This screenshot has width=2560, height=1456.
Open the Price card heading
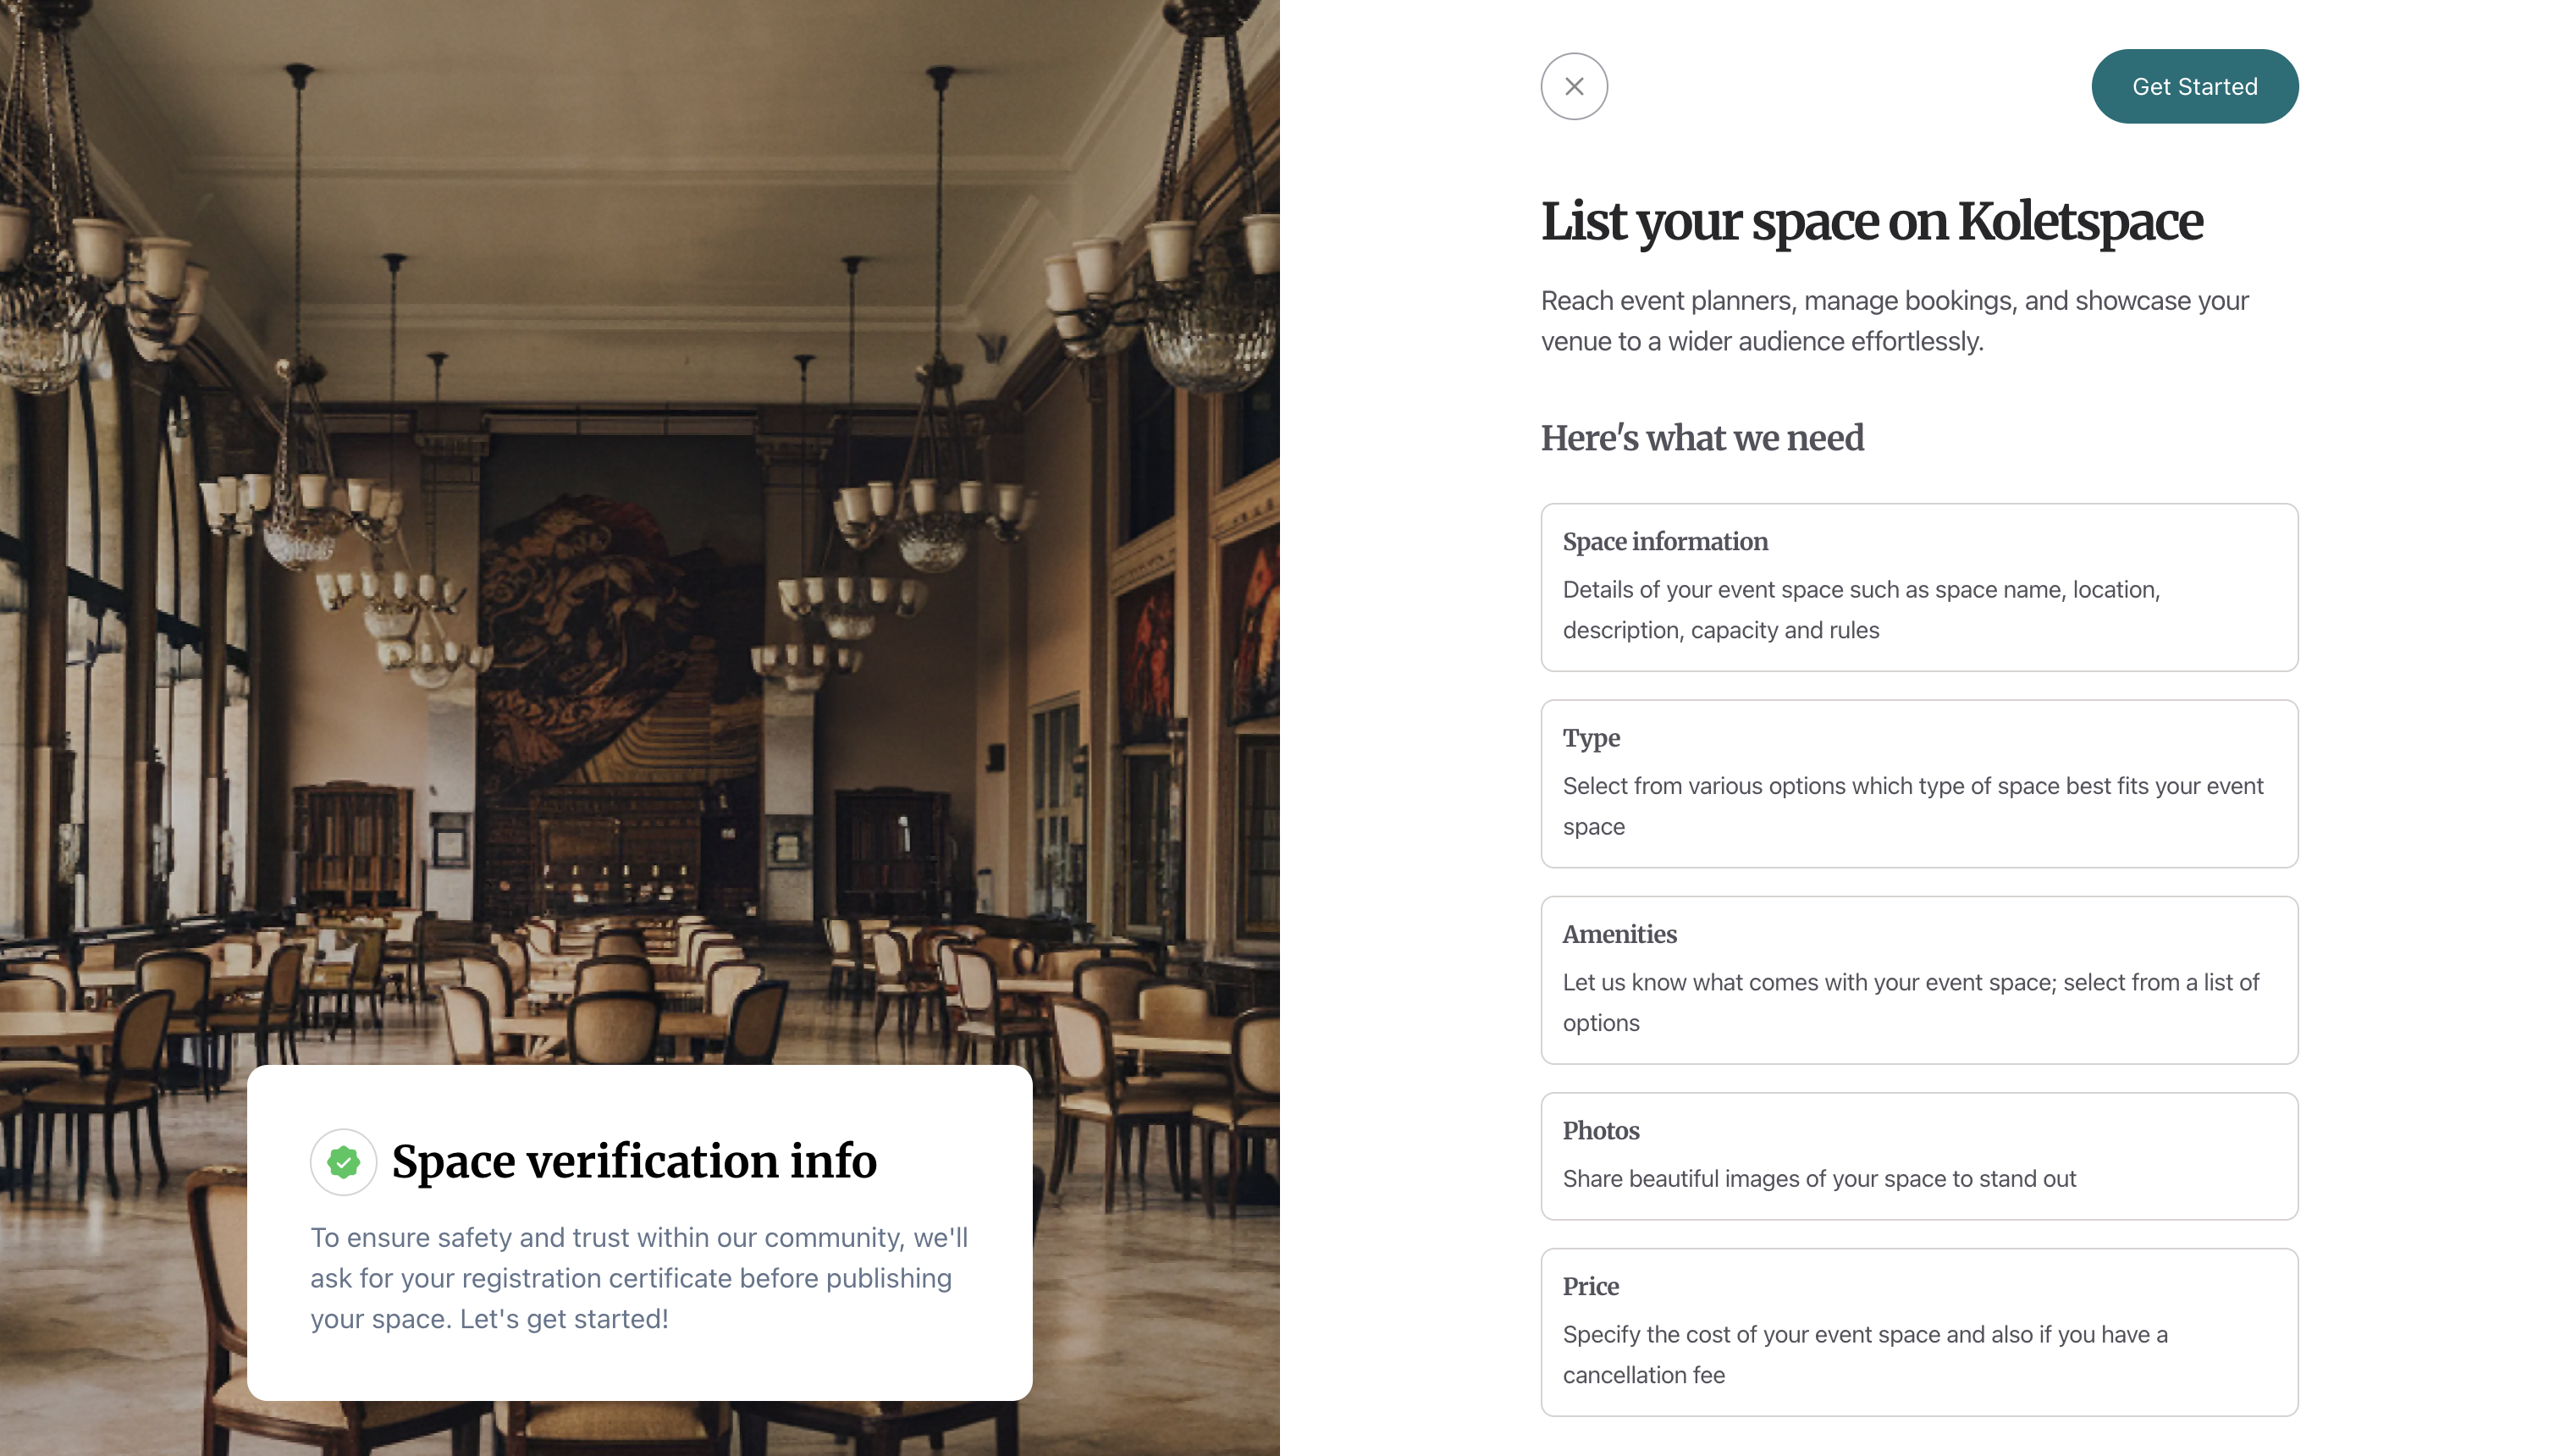(x=1590, y=1286)
